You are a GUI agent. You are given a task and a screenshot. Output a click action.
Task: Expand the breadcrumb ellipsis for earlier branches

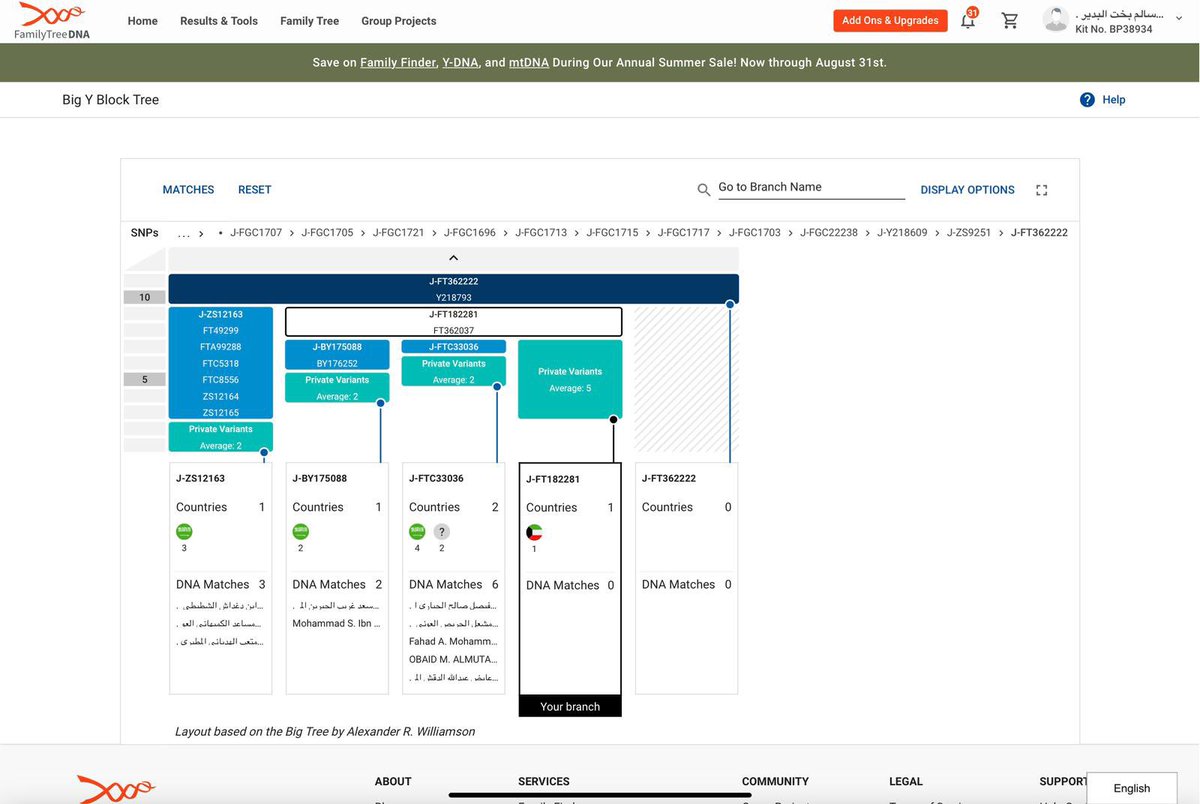click(184, 233)
